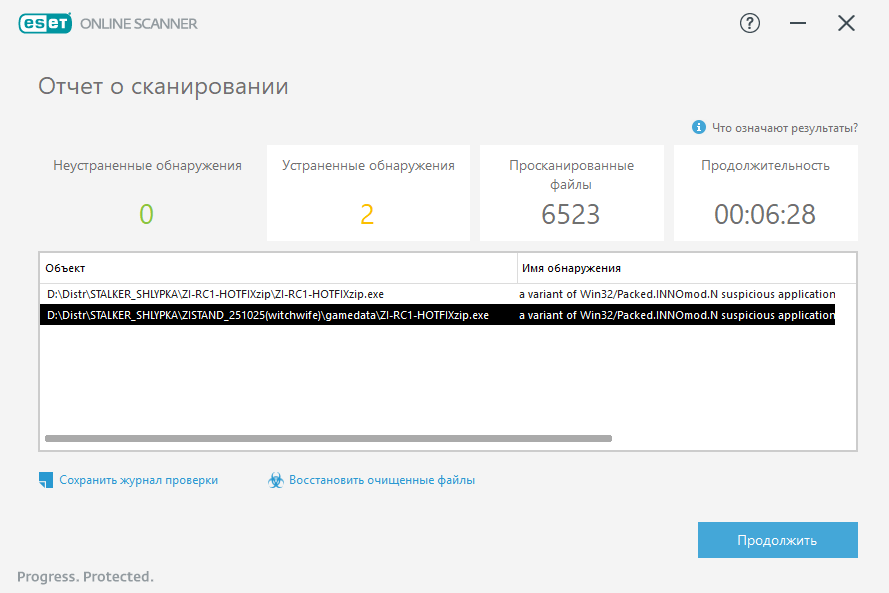Select 'Устраненные обнаружения' tab
The image size is (889, 593).
click(x=368, y=193)
